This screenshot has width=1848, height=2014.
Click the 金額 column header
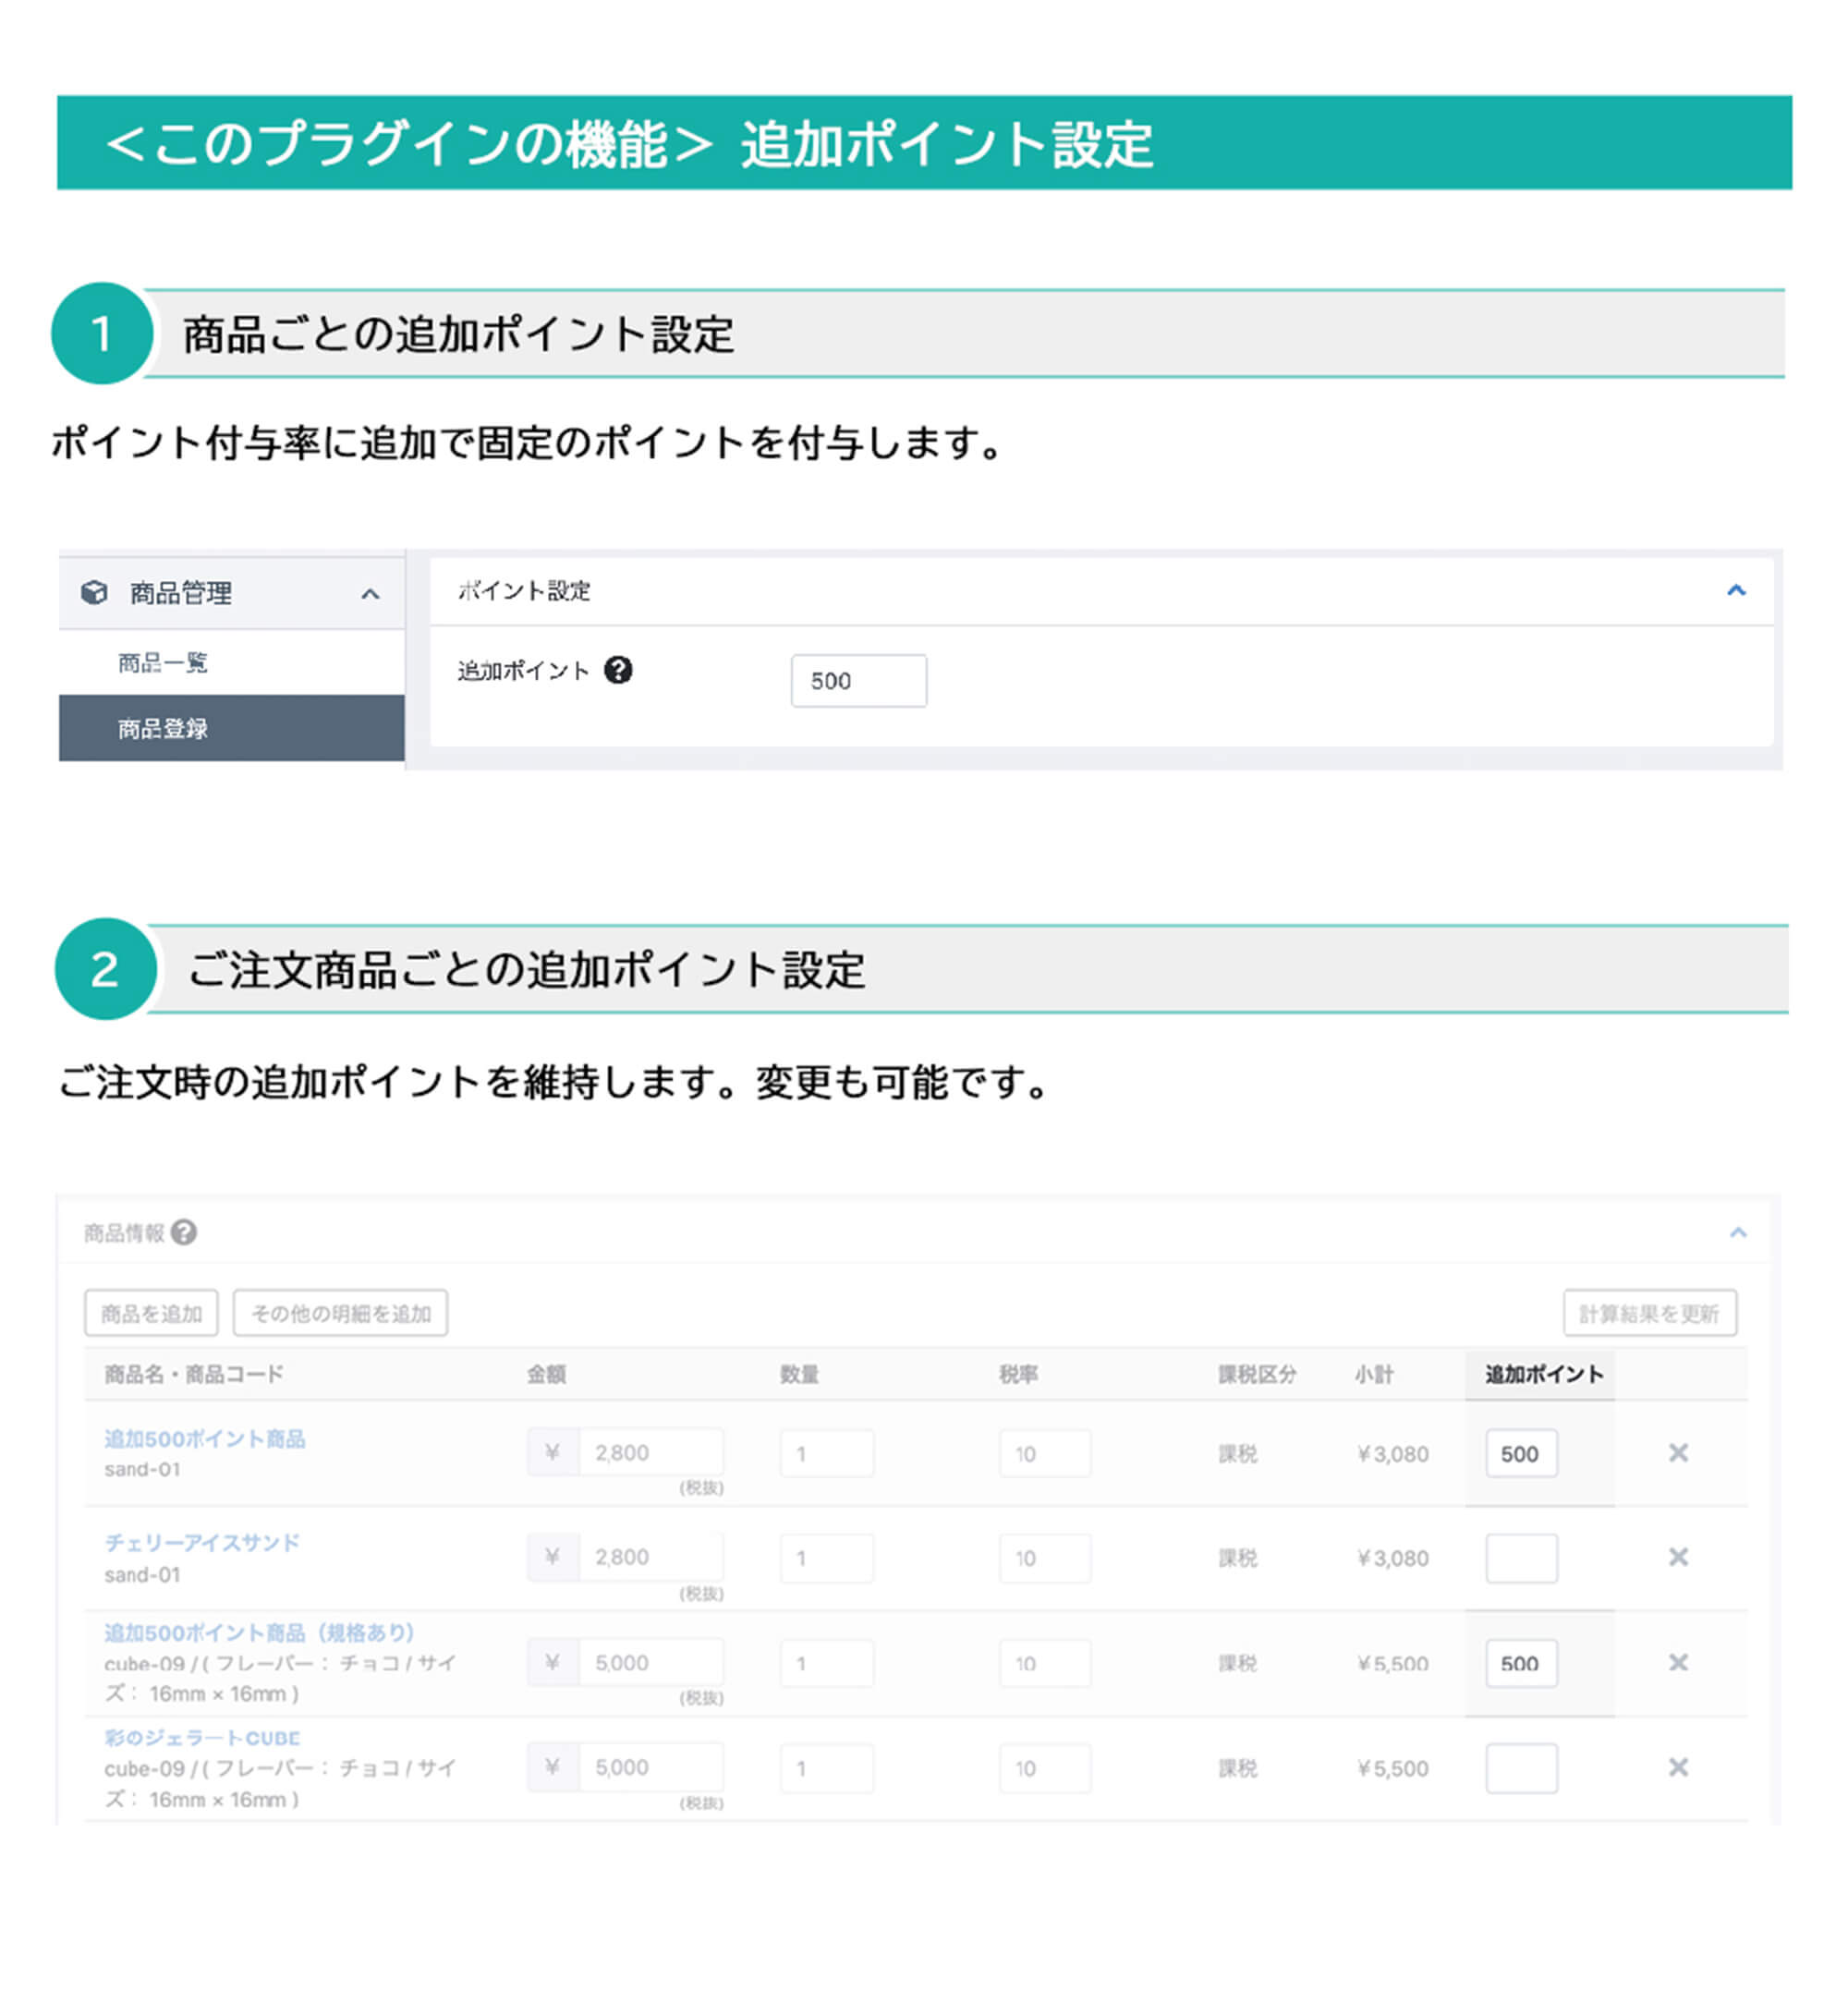pos(547,1374)
